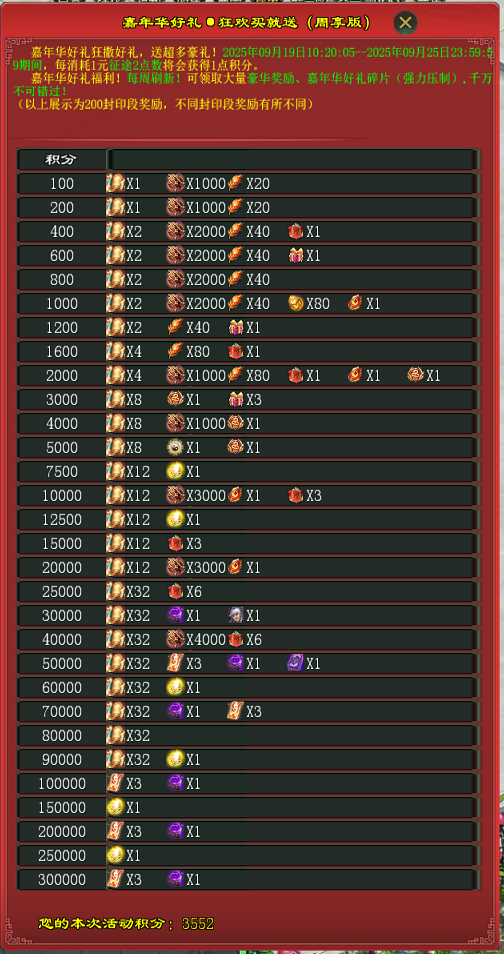The width and height of the screenshot is (504, 954).
Task: Select the pink gift box in the 600 row
Action: pyautogui.click(x=296, y=255)
